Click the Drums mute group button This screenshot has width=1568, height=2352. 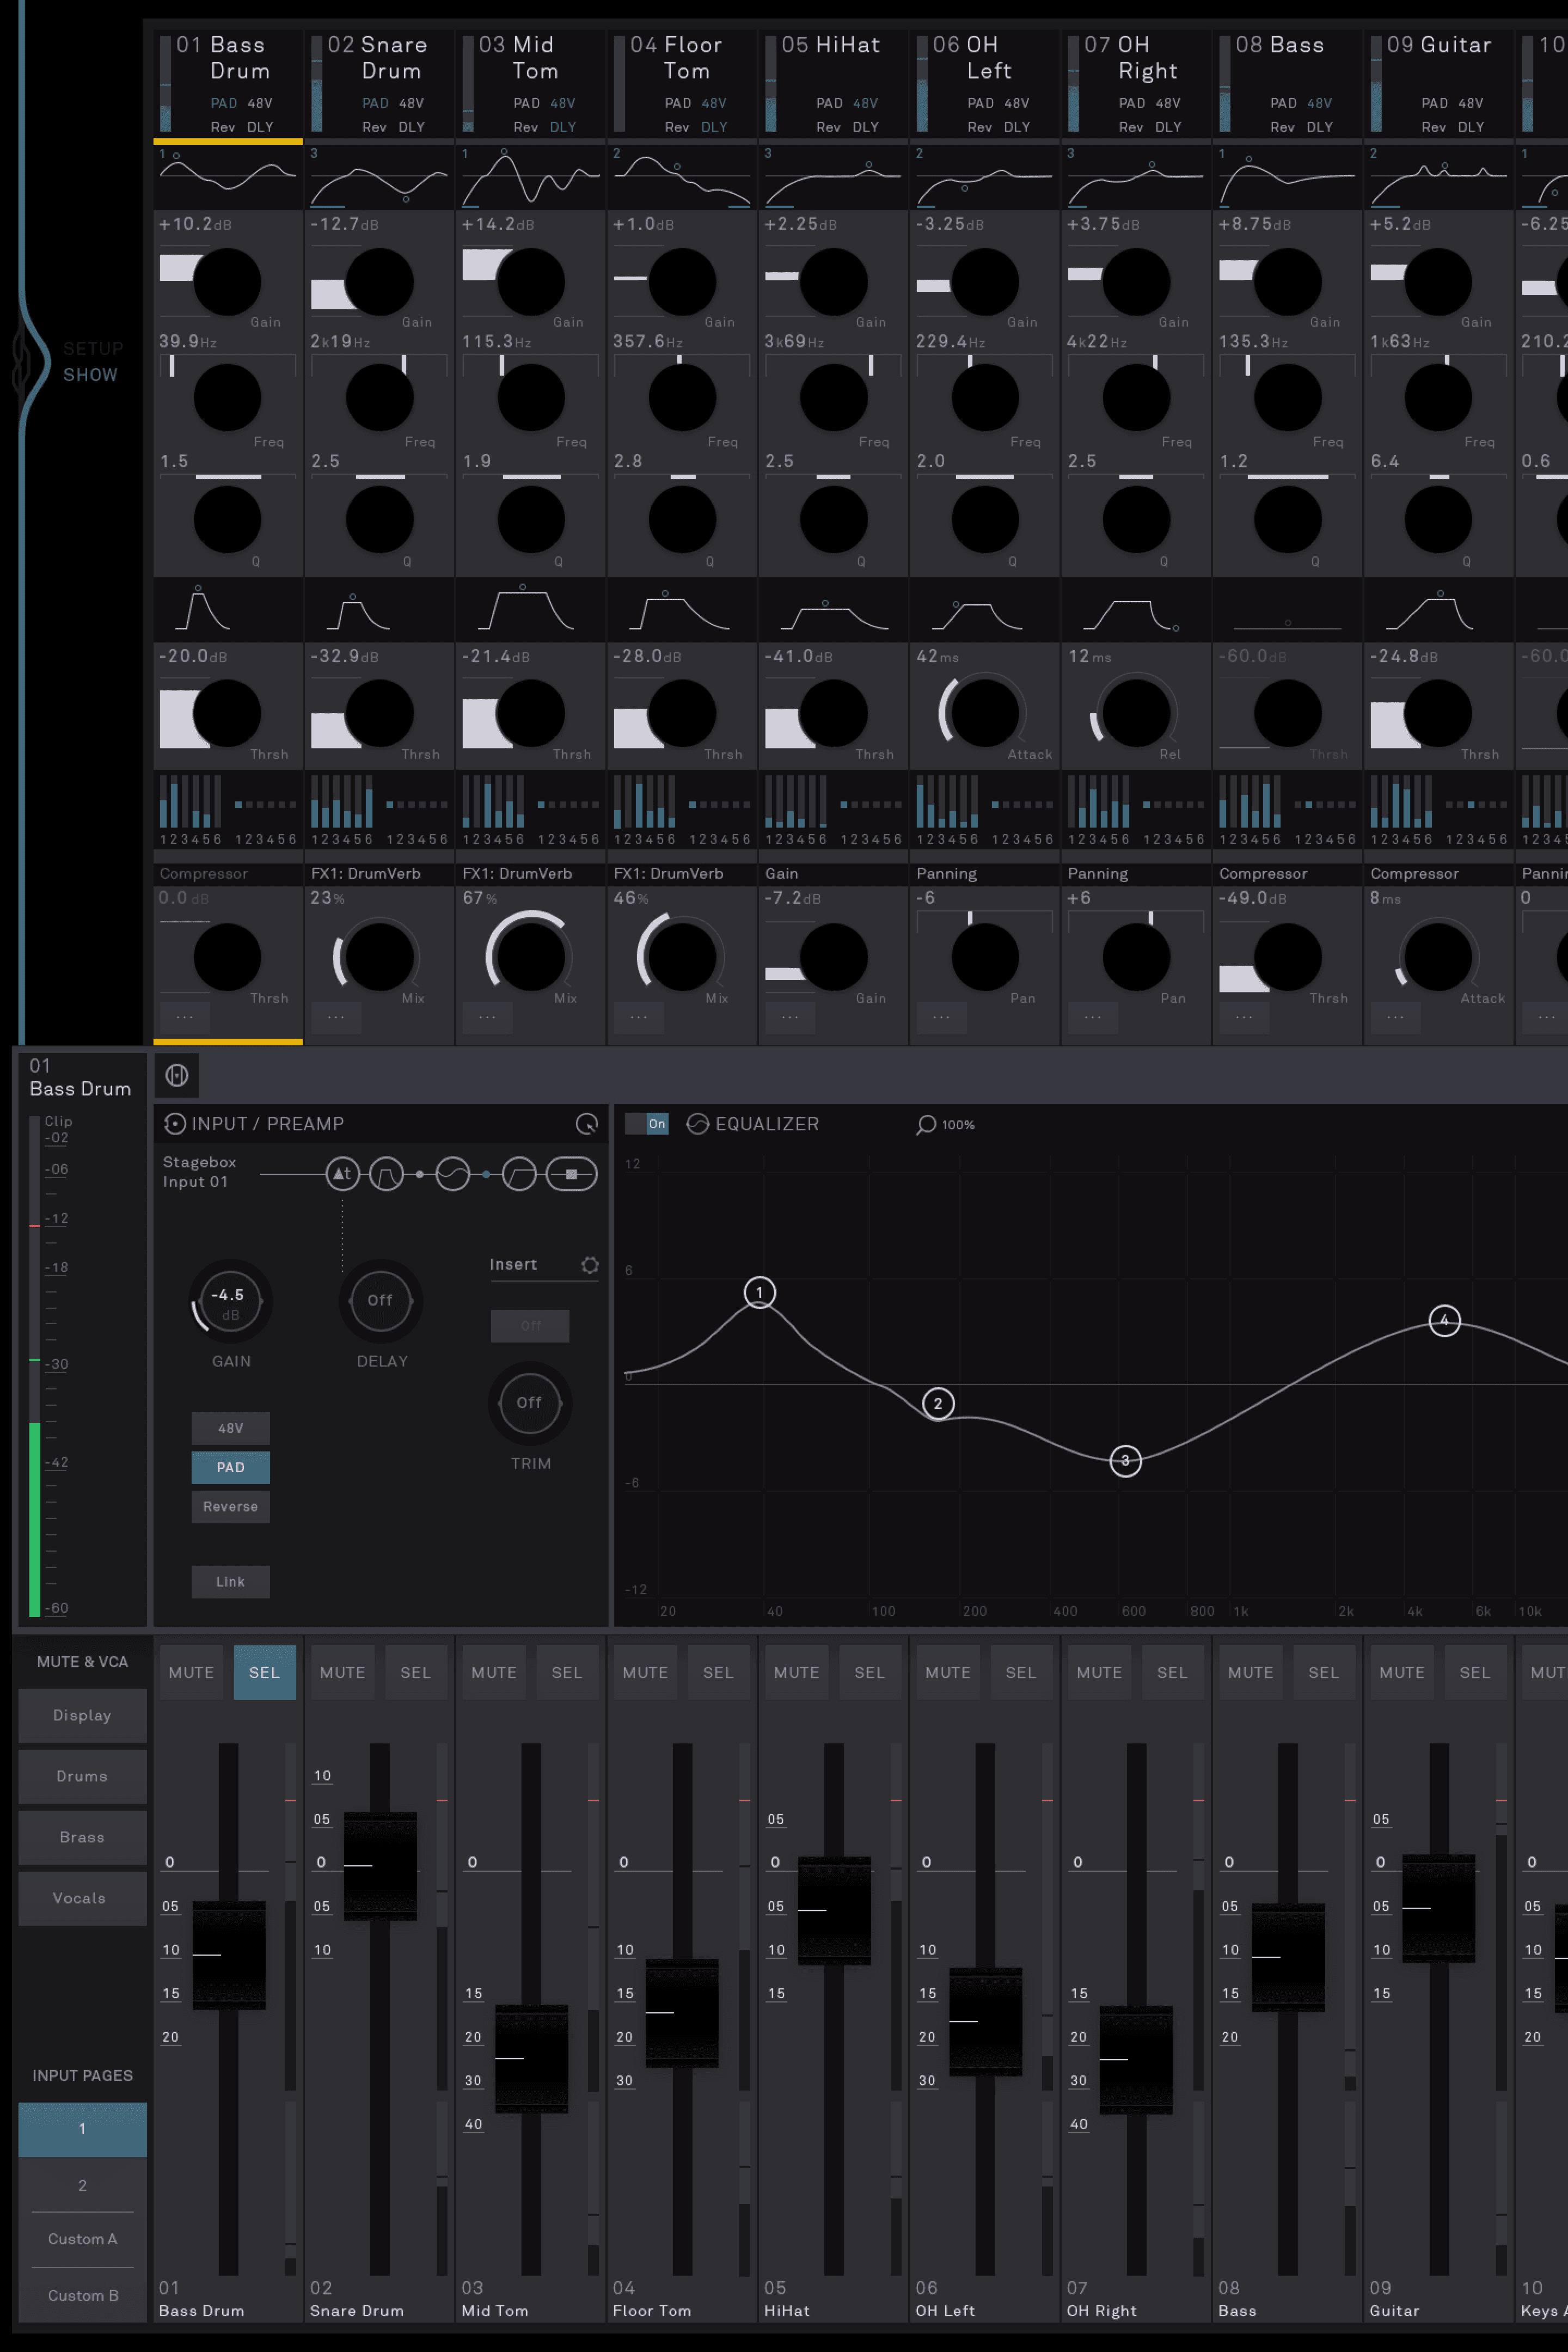point(82,1776)
